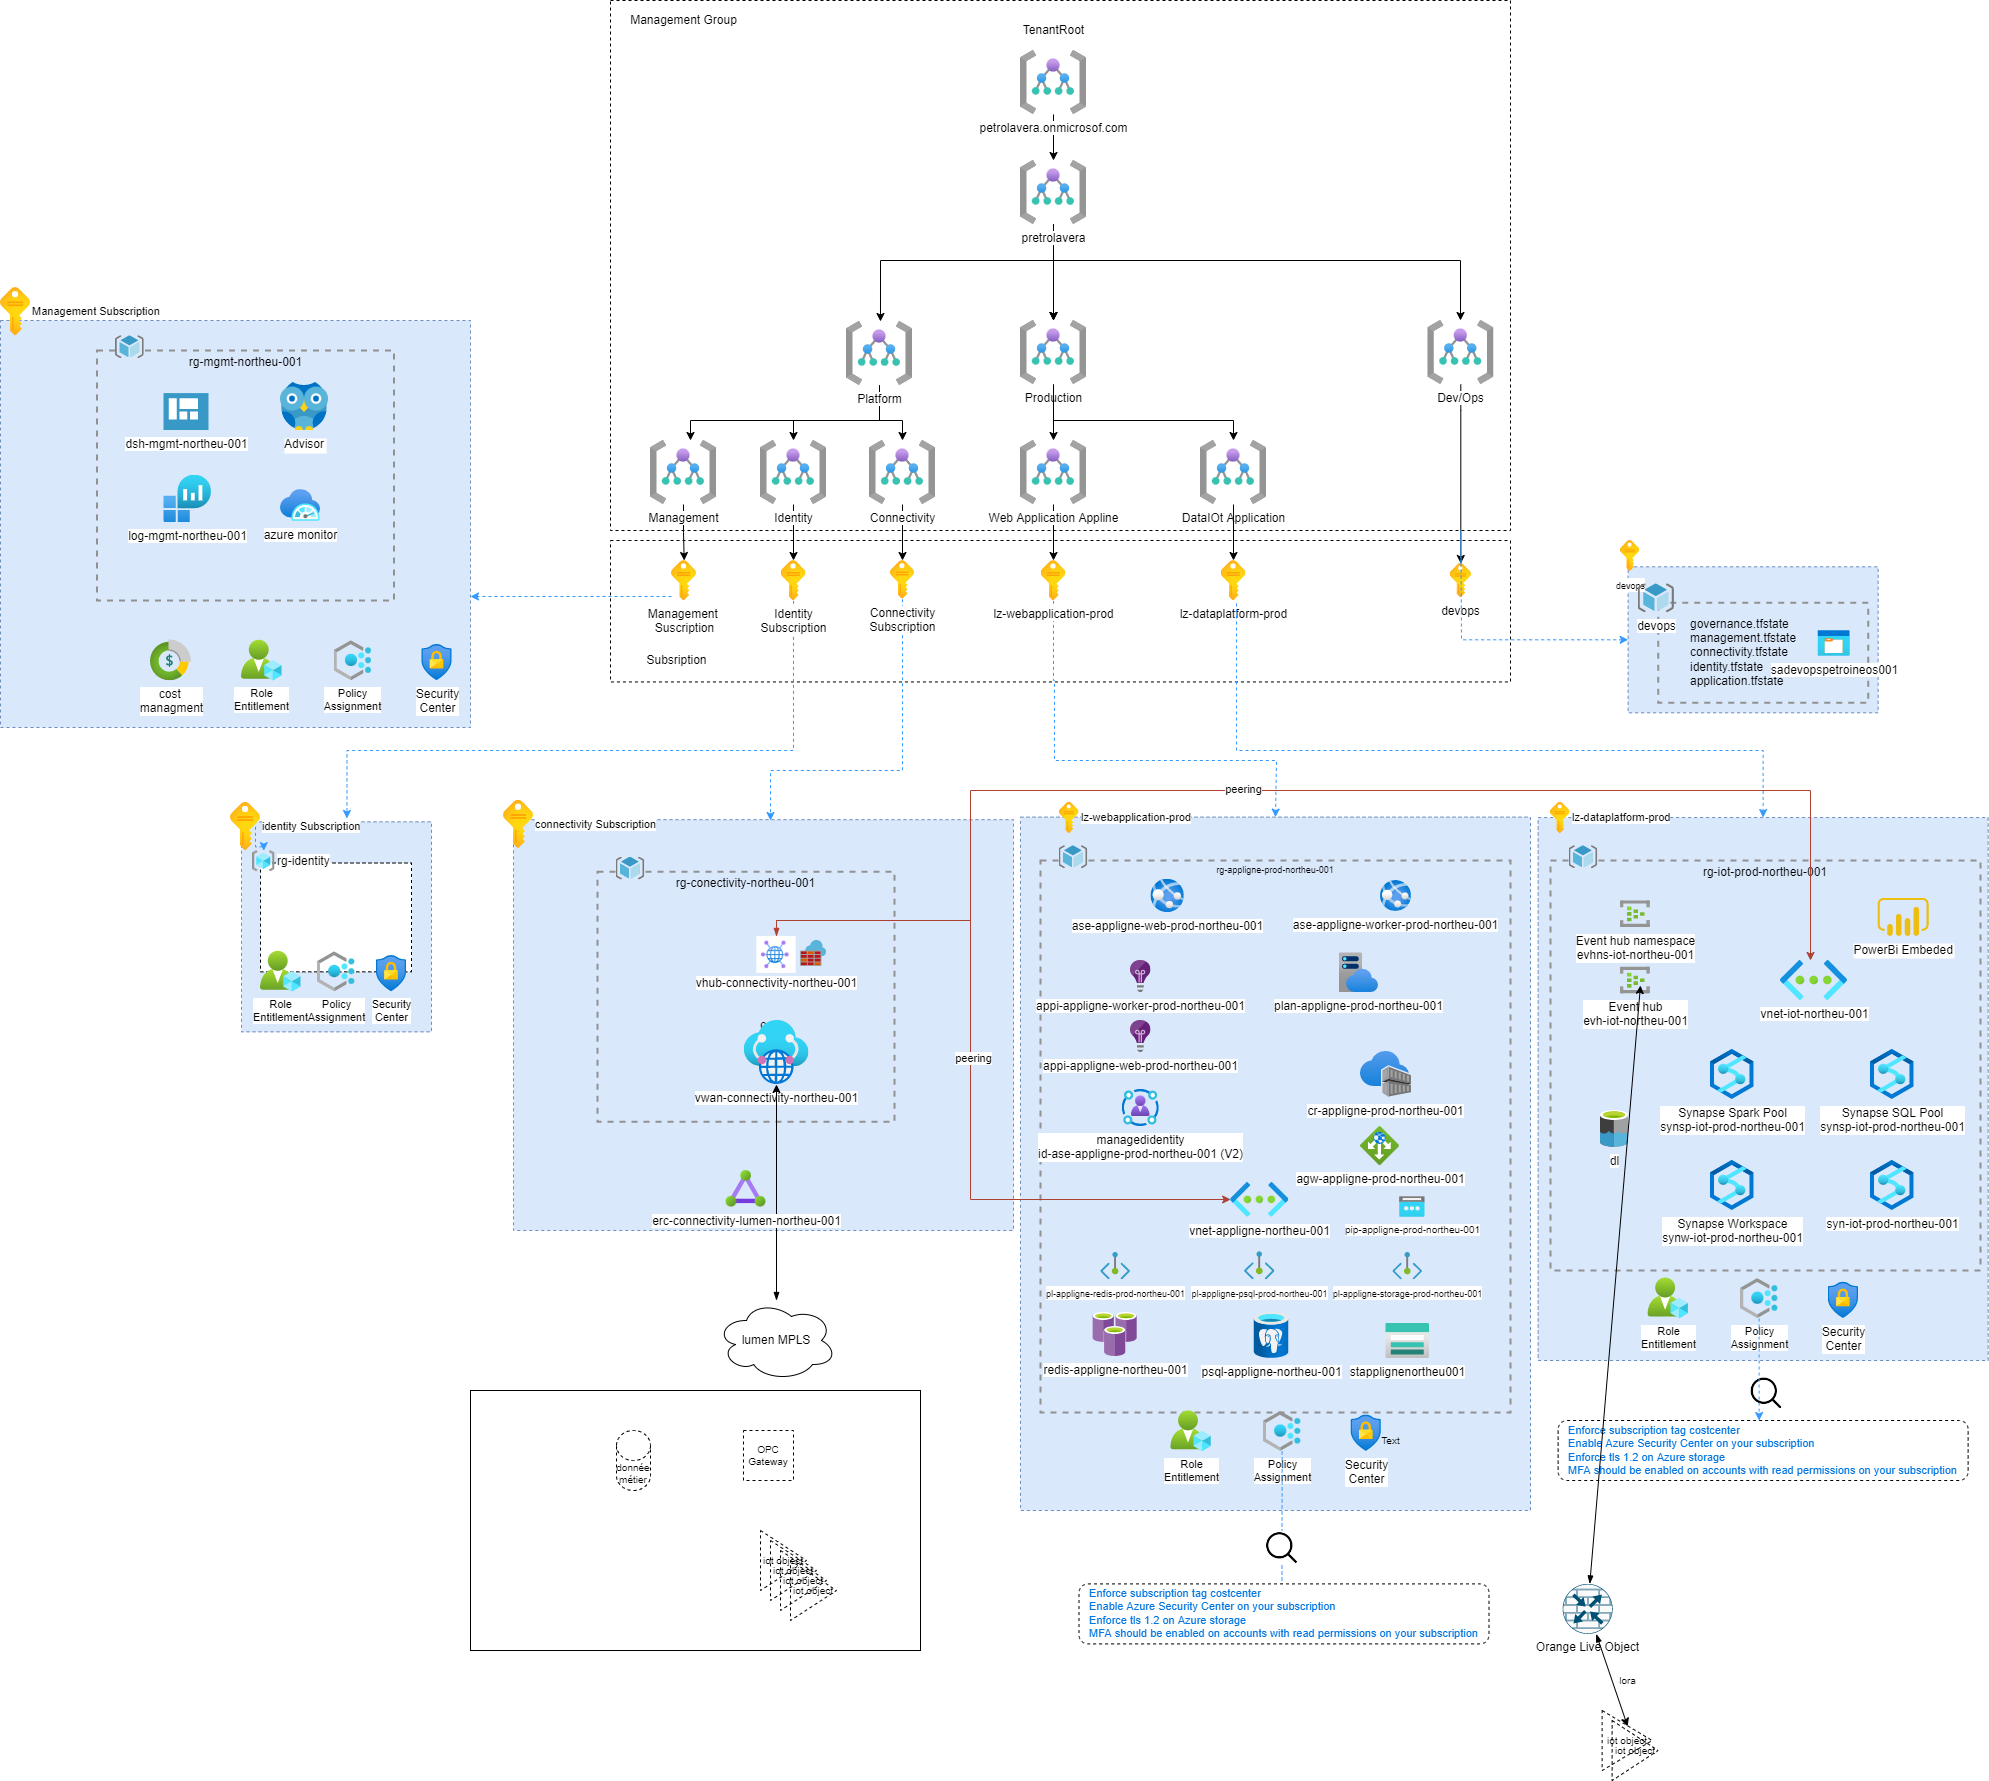The width and height of the screenshot is (1989, 1781).
Task: Click the psql-appligne-northeu-001 PostgreSQL icon
Action: [x=1270, y=1336]
